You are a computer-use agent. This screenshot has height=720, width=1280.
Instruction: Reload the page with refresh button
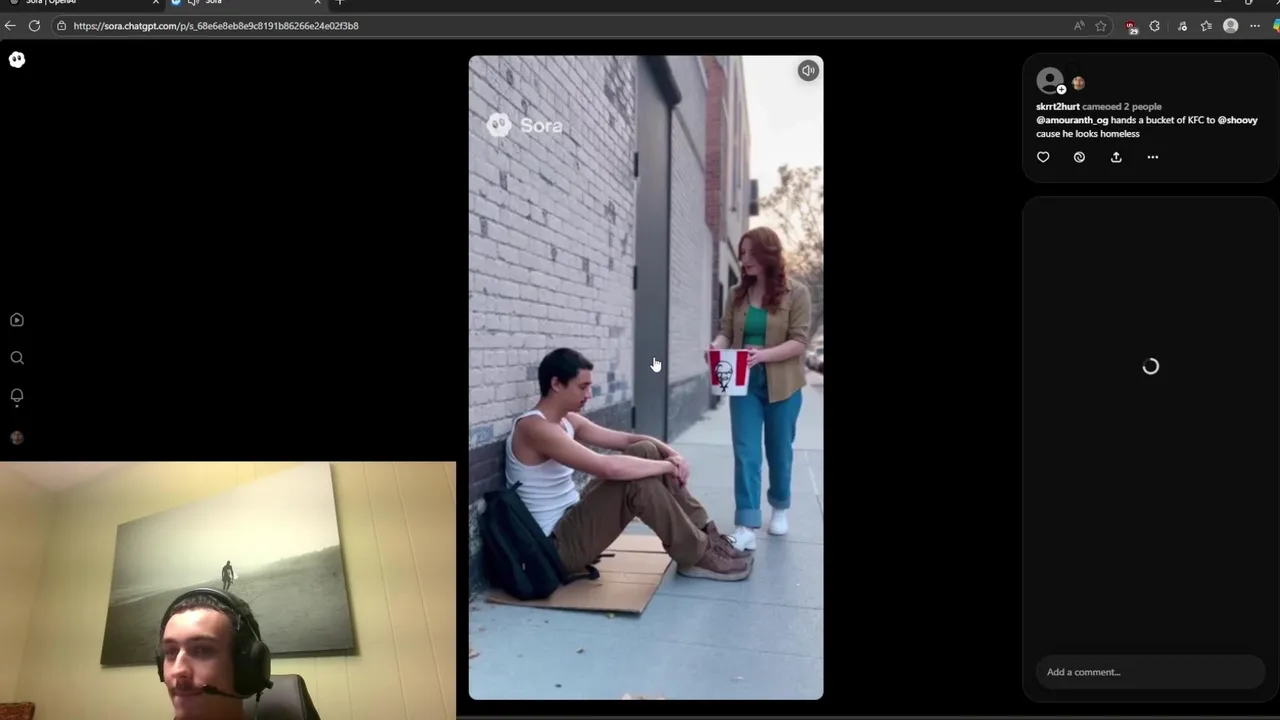(x=34, y=26)
